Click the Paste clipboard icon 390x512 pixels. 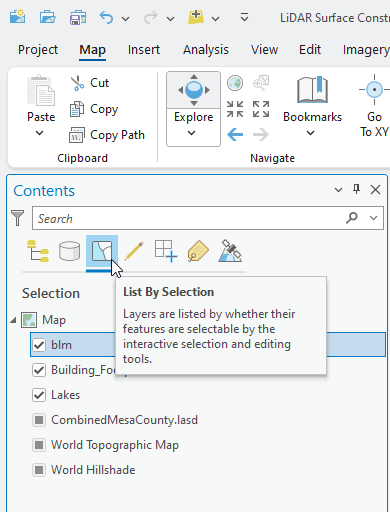[x=41, y=90]
